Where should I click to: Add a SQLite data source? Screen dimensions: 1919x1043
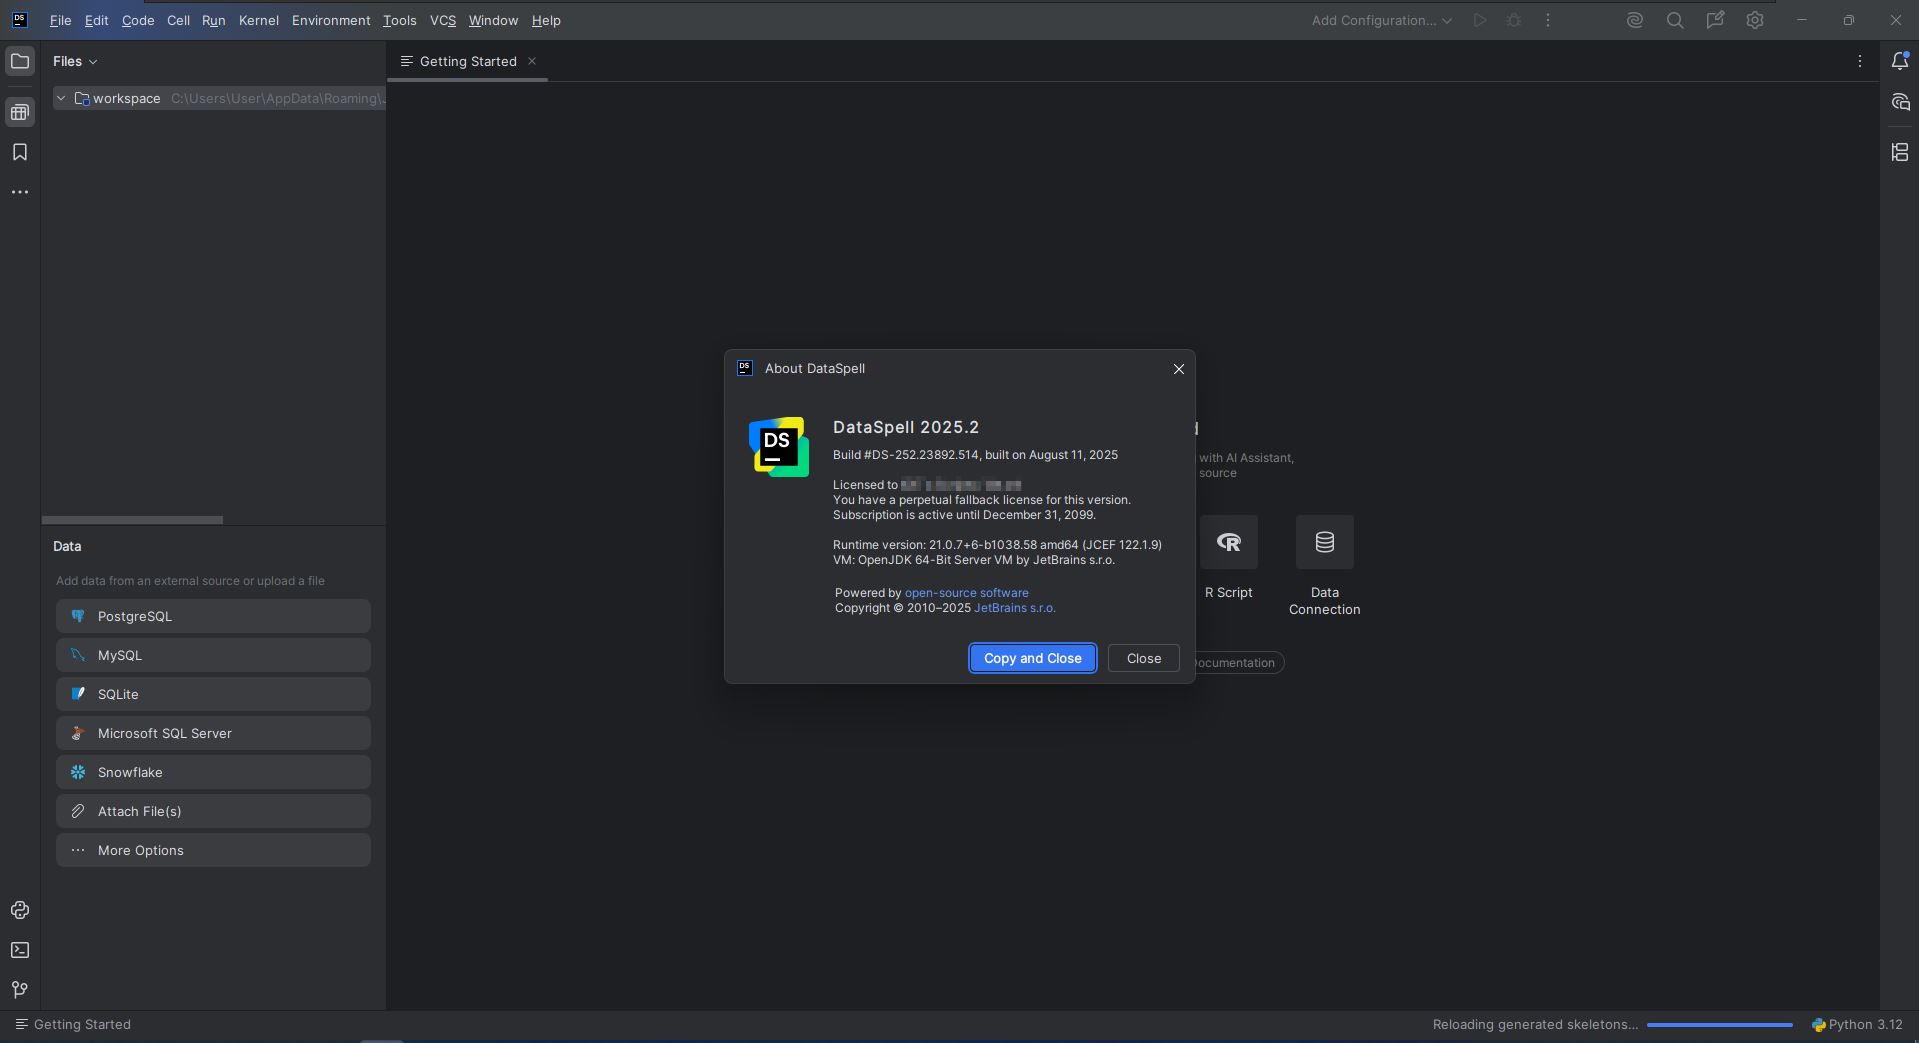coord(213,694)
